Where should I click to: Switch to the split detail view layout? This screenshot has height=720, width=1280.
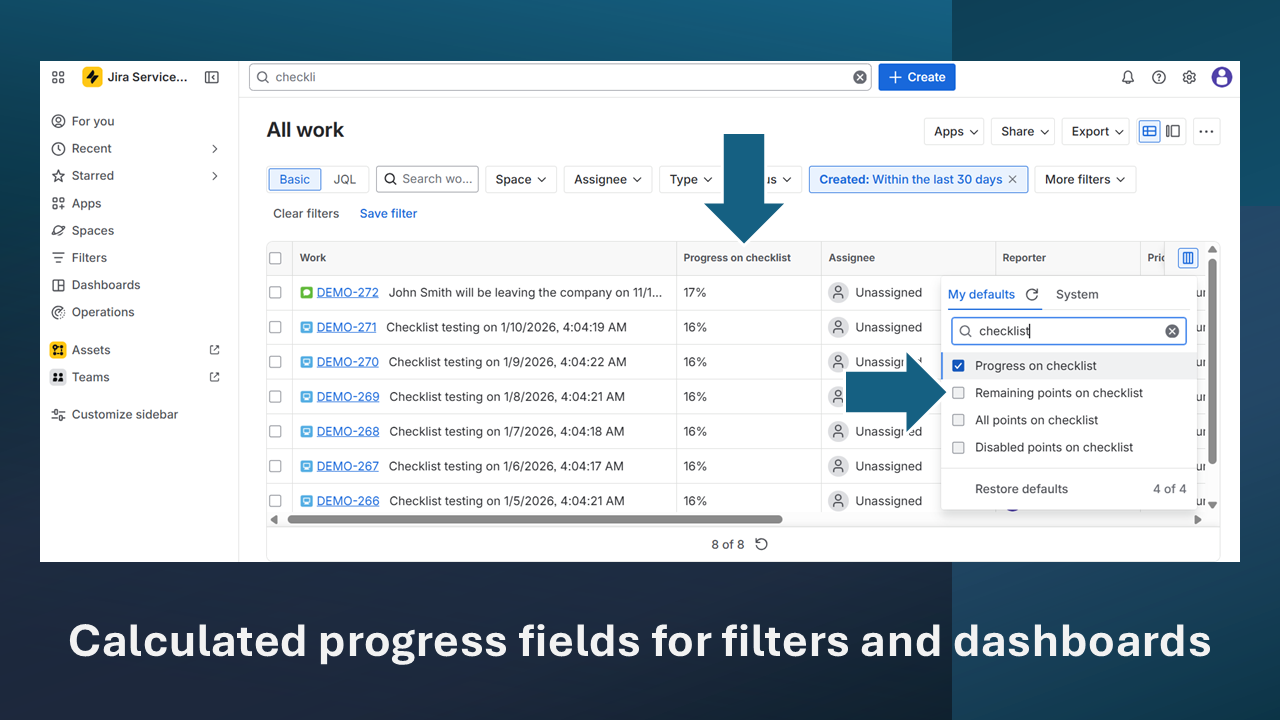(x=1172, y=131)
